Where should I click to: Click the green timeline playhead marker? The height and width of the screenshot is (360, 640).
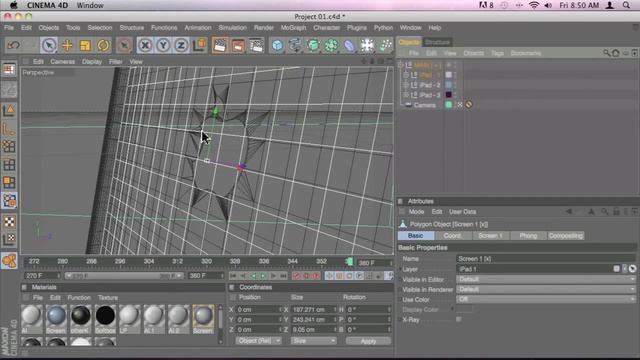tap(349, 262)
